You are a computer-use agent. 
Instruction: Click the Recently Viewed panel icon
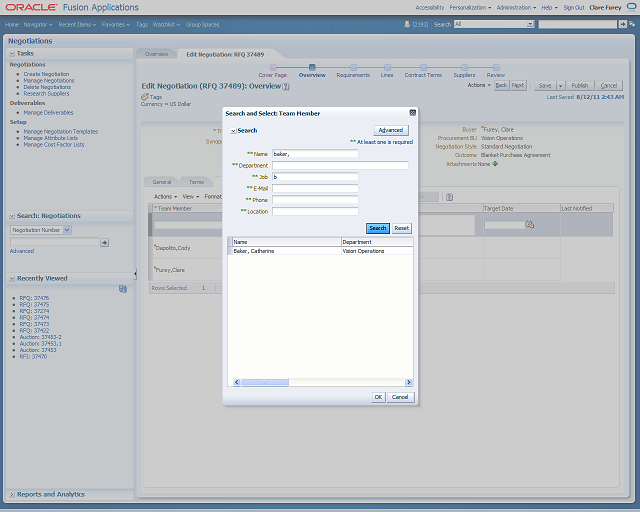[122, 289]
